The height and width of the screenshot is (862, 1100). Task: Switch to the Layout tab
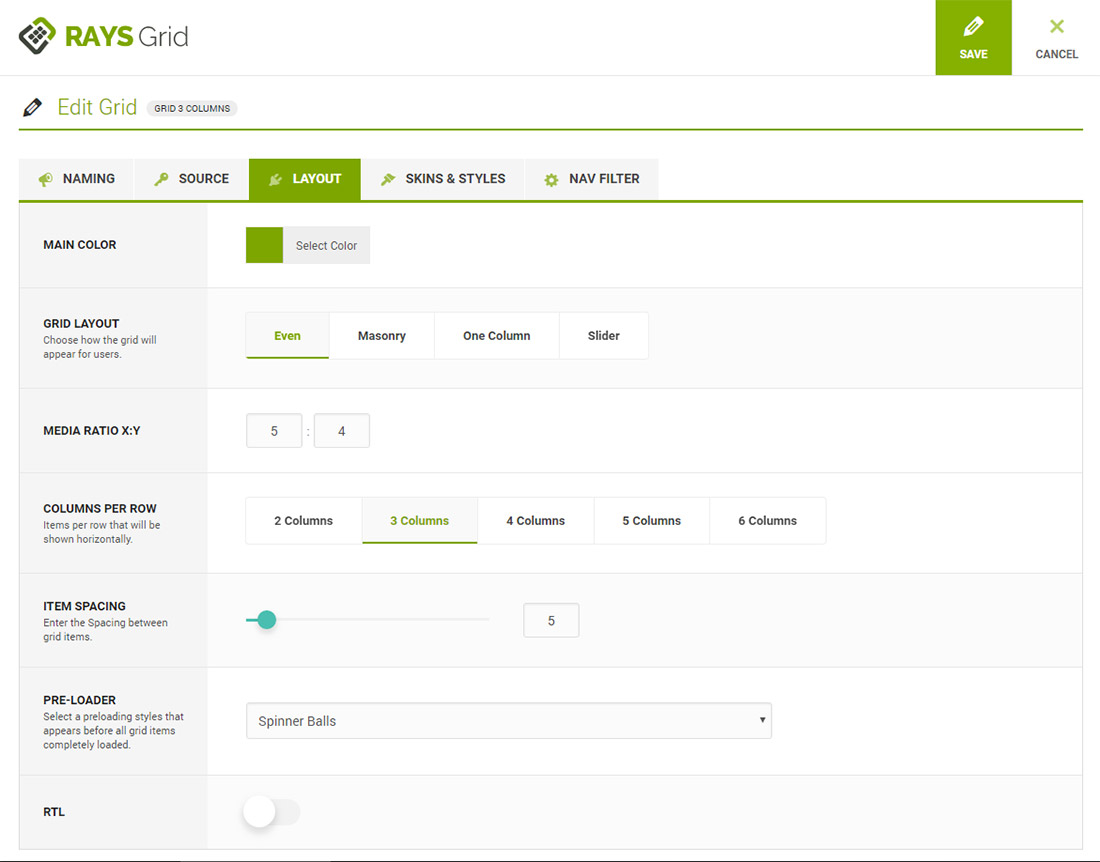pyautogui.click(x=305, y=179)
